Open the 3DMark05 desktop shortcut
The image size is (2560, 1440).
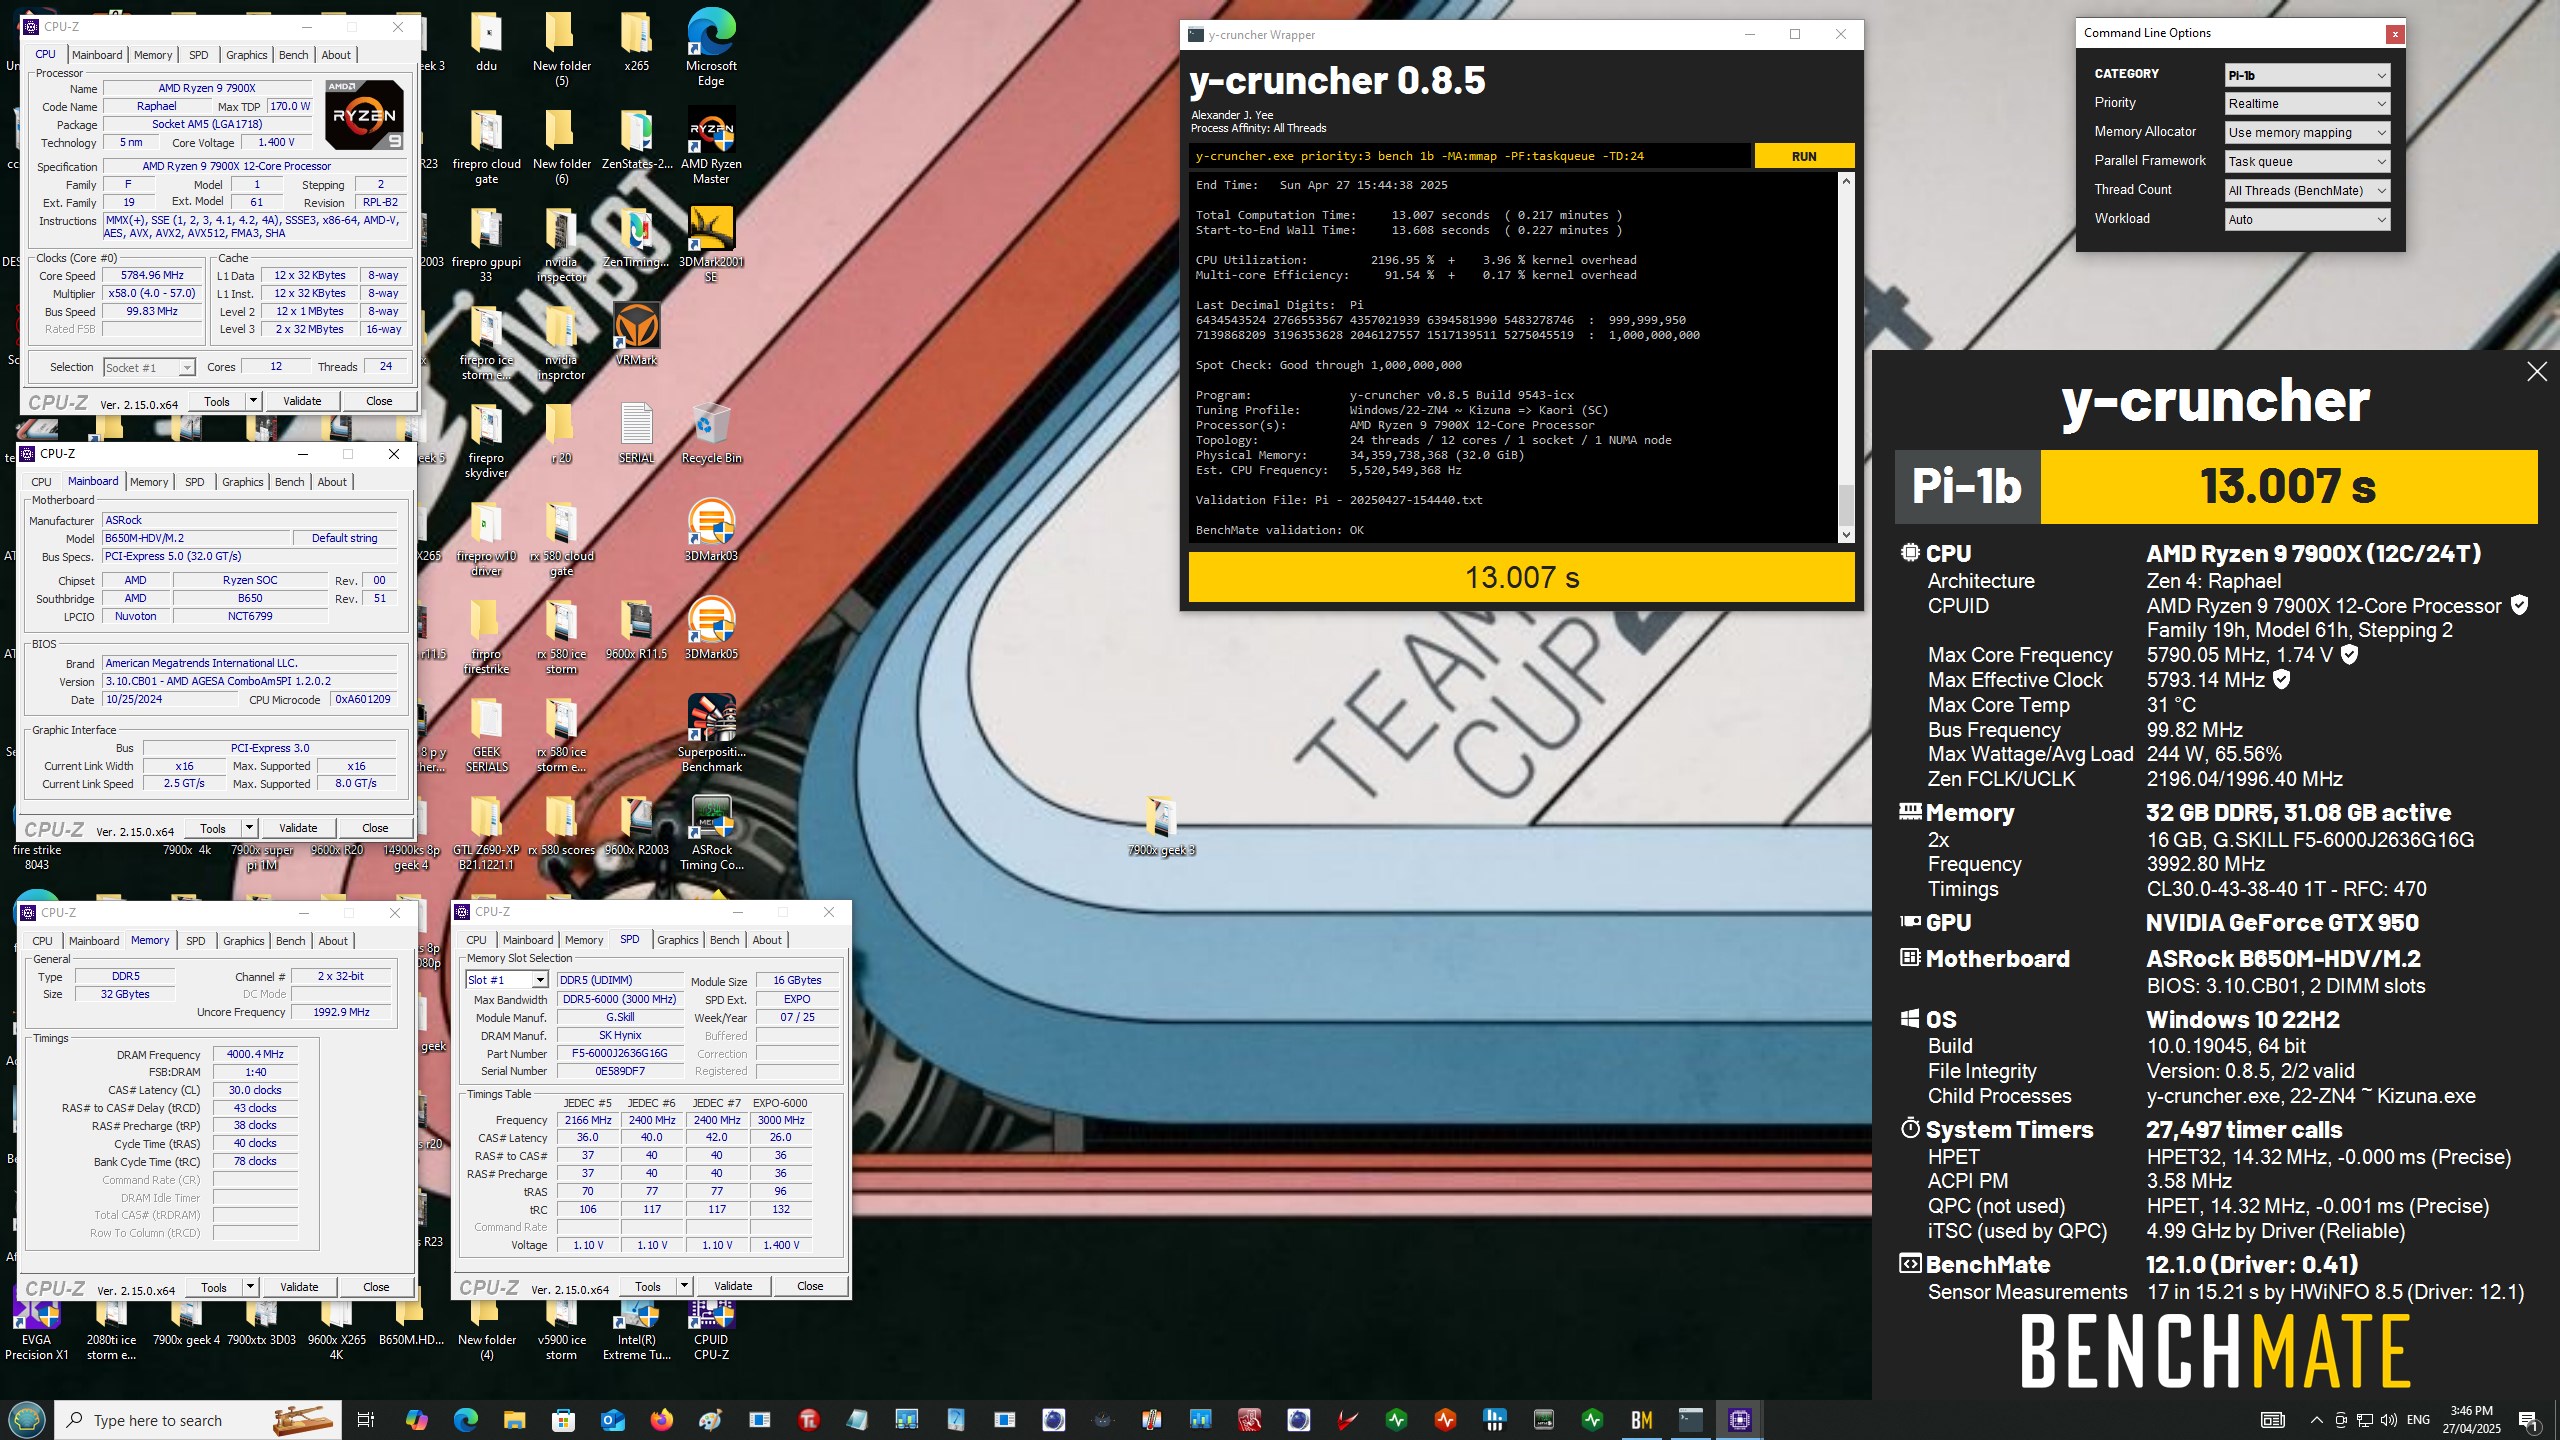point(711,628)
